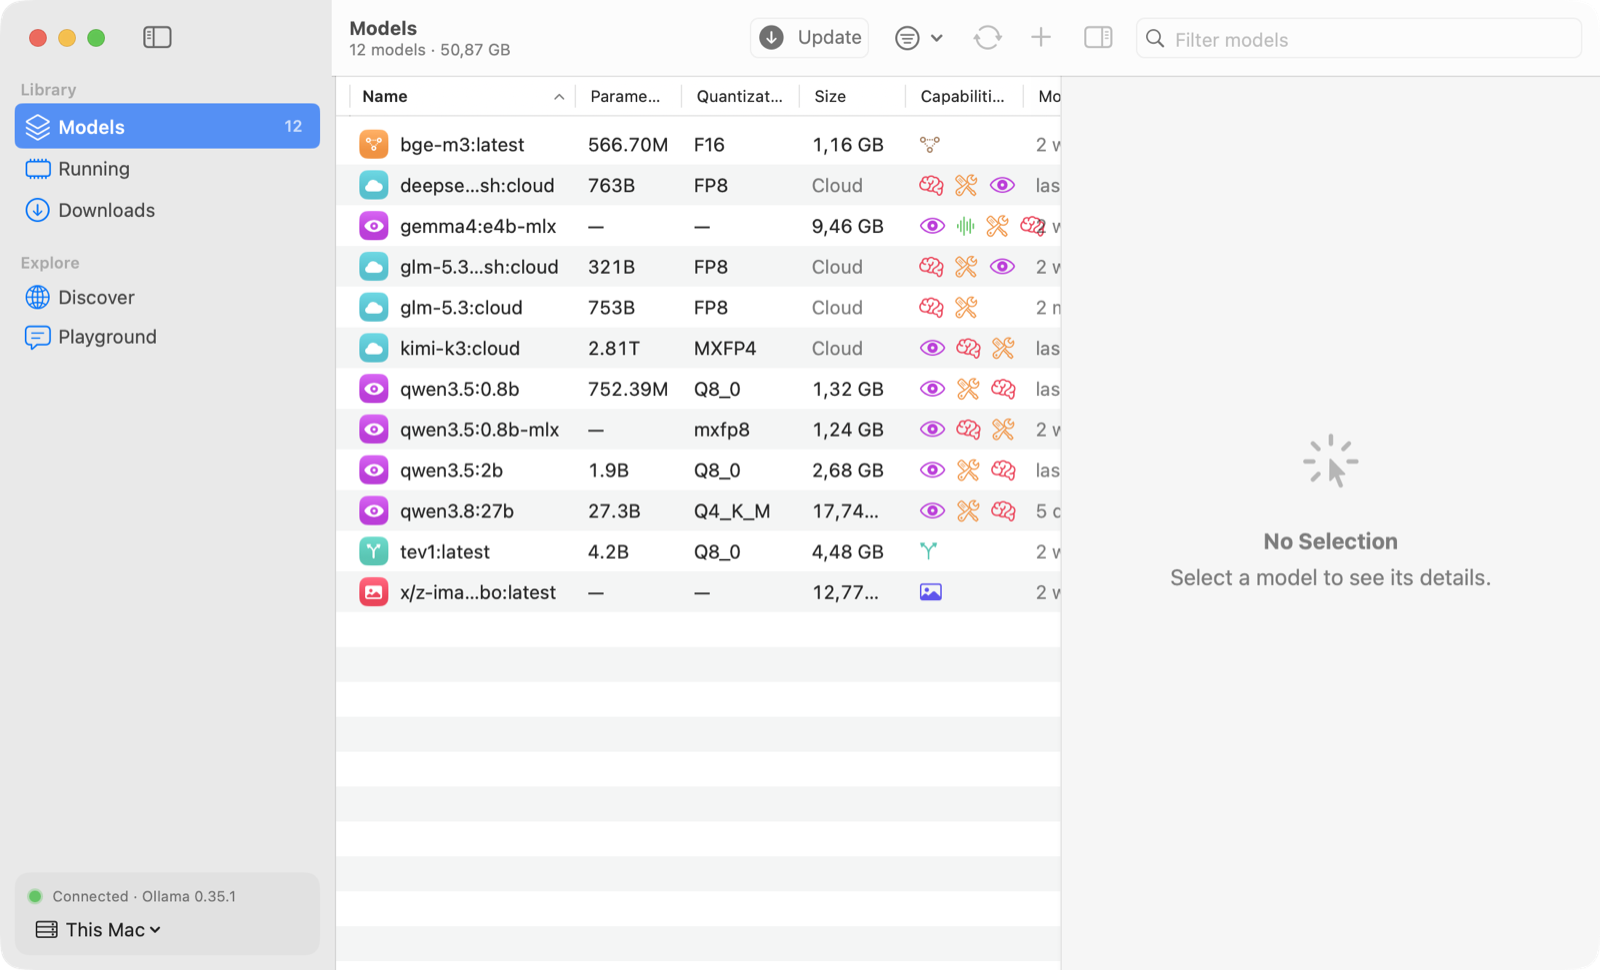The width and height of the screenshot is (1600, 970).
Task: Click the MXFP4 quantization cell
Action: point(725,348)
